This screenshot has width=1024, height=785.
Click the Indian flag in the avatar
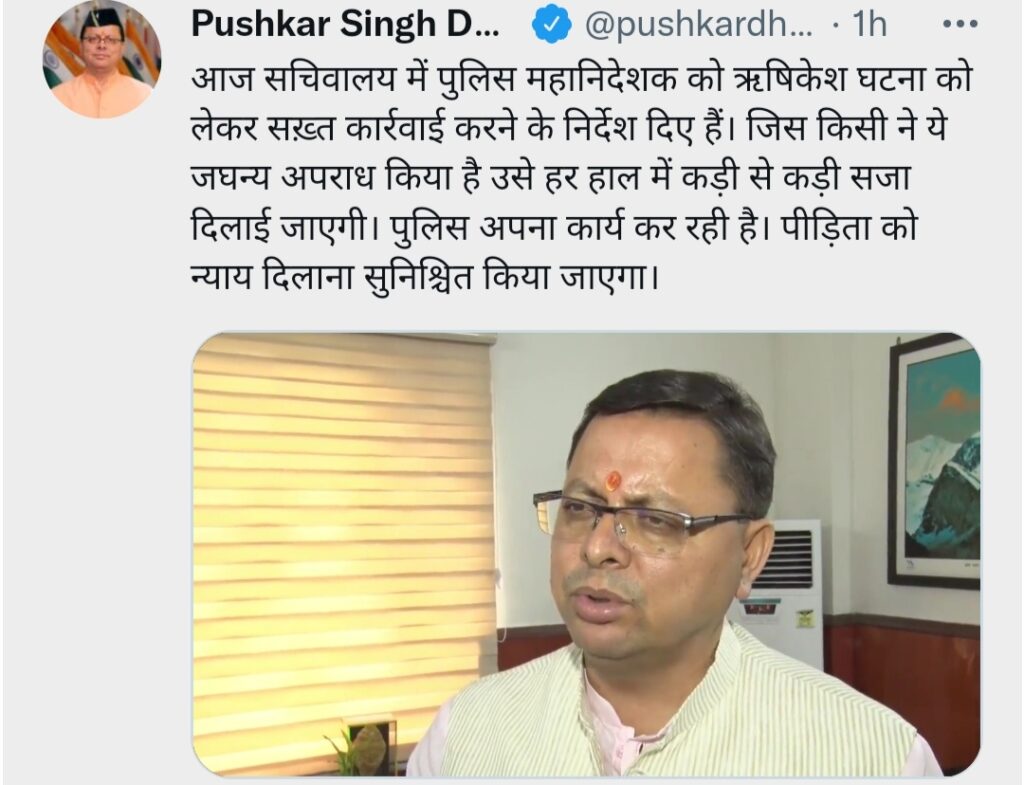(54, 63)
